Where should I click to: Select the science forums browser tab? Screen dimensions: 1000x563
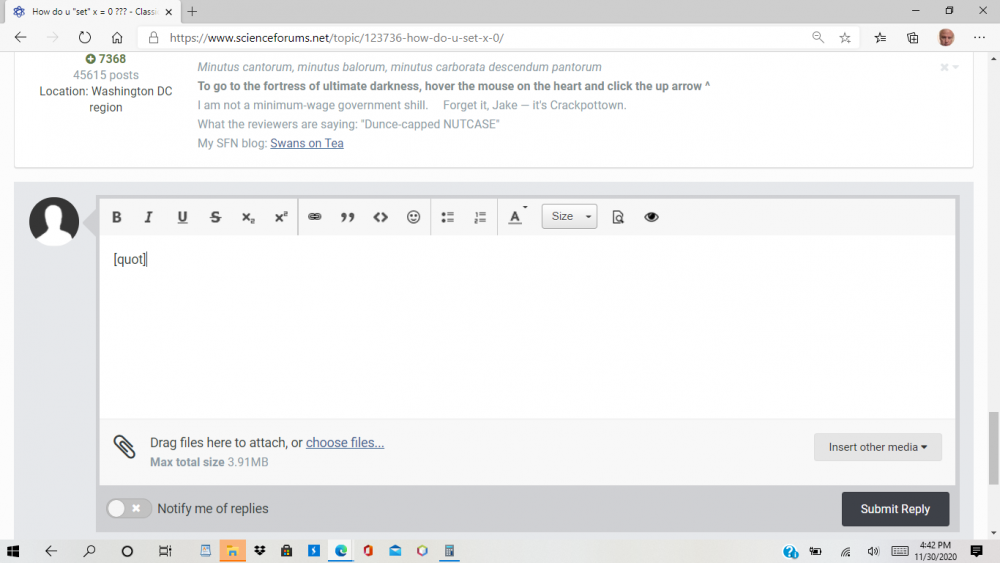point(90,11)
